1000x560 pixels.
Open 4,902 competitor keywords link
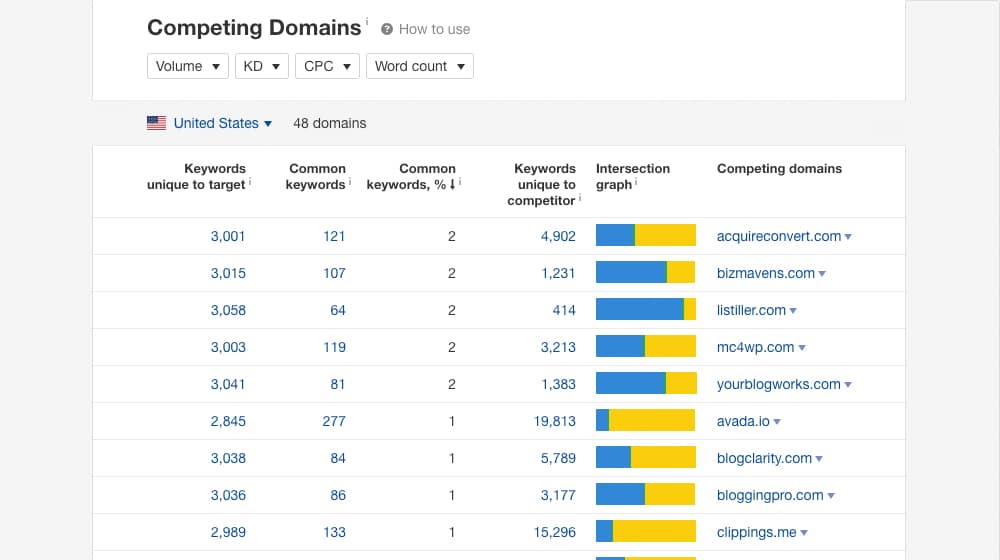pos(558,236)
